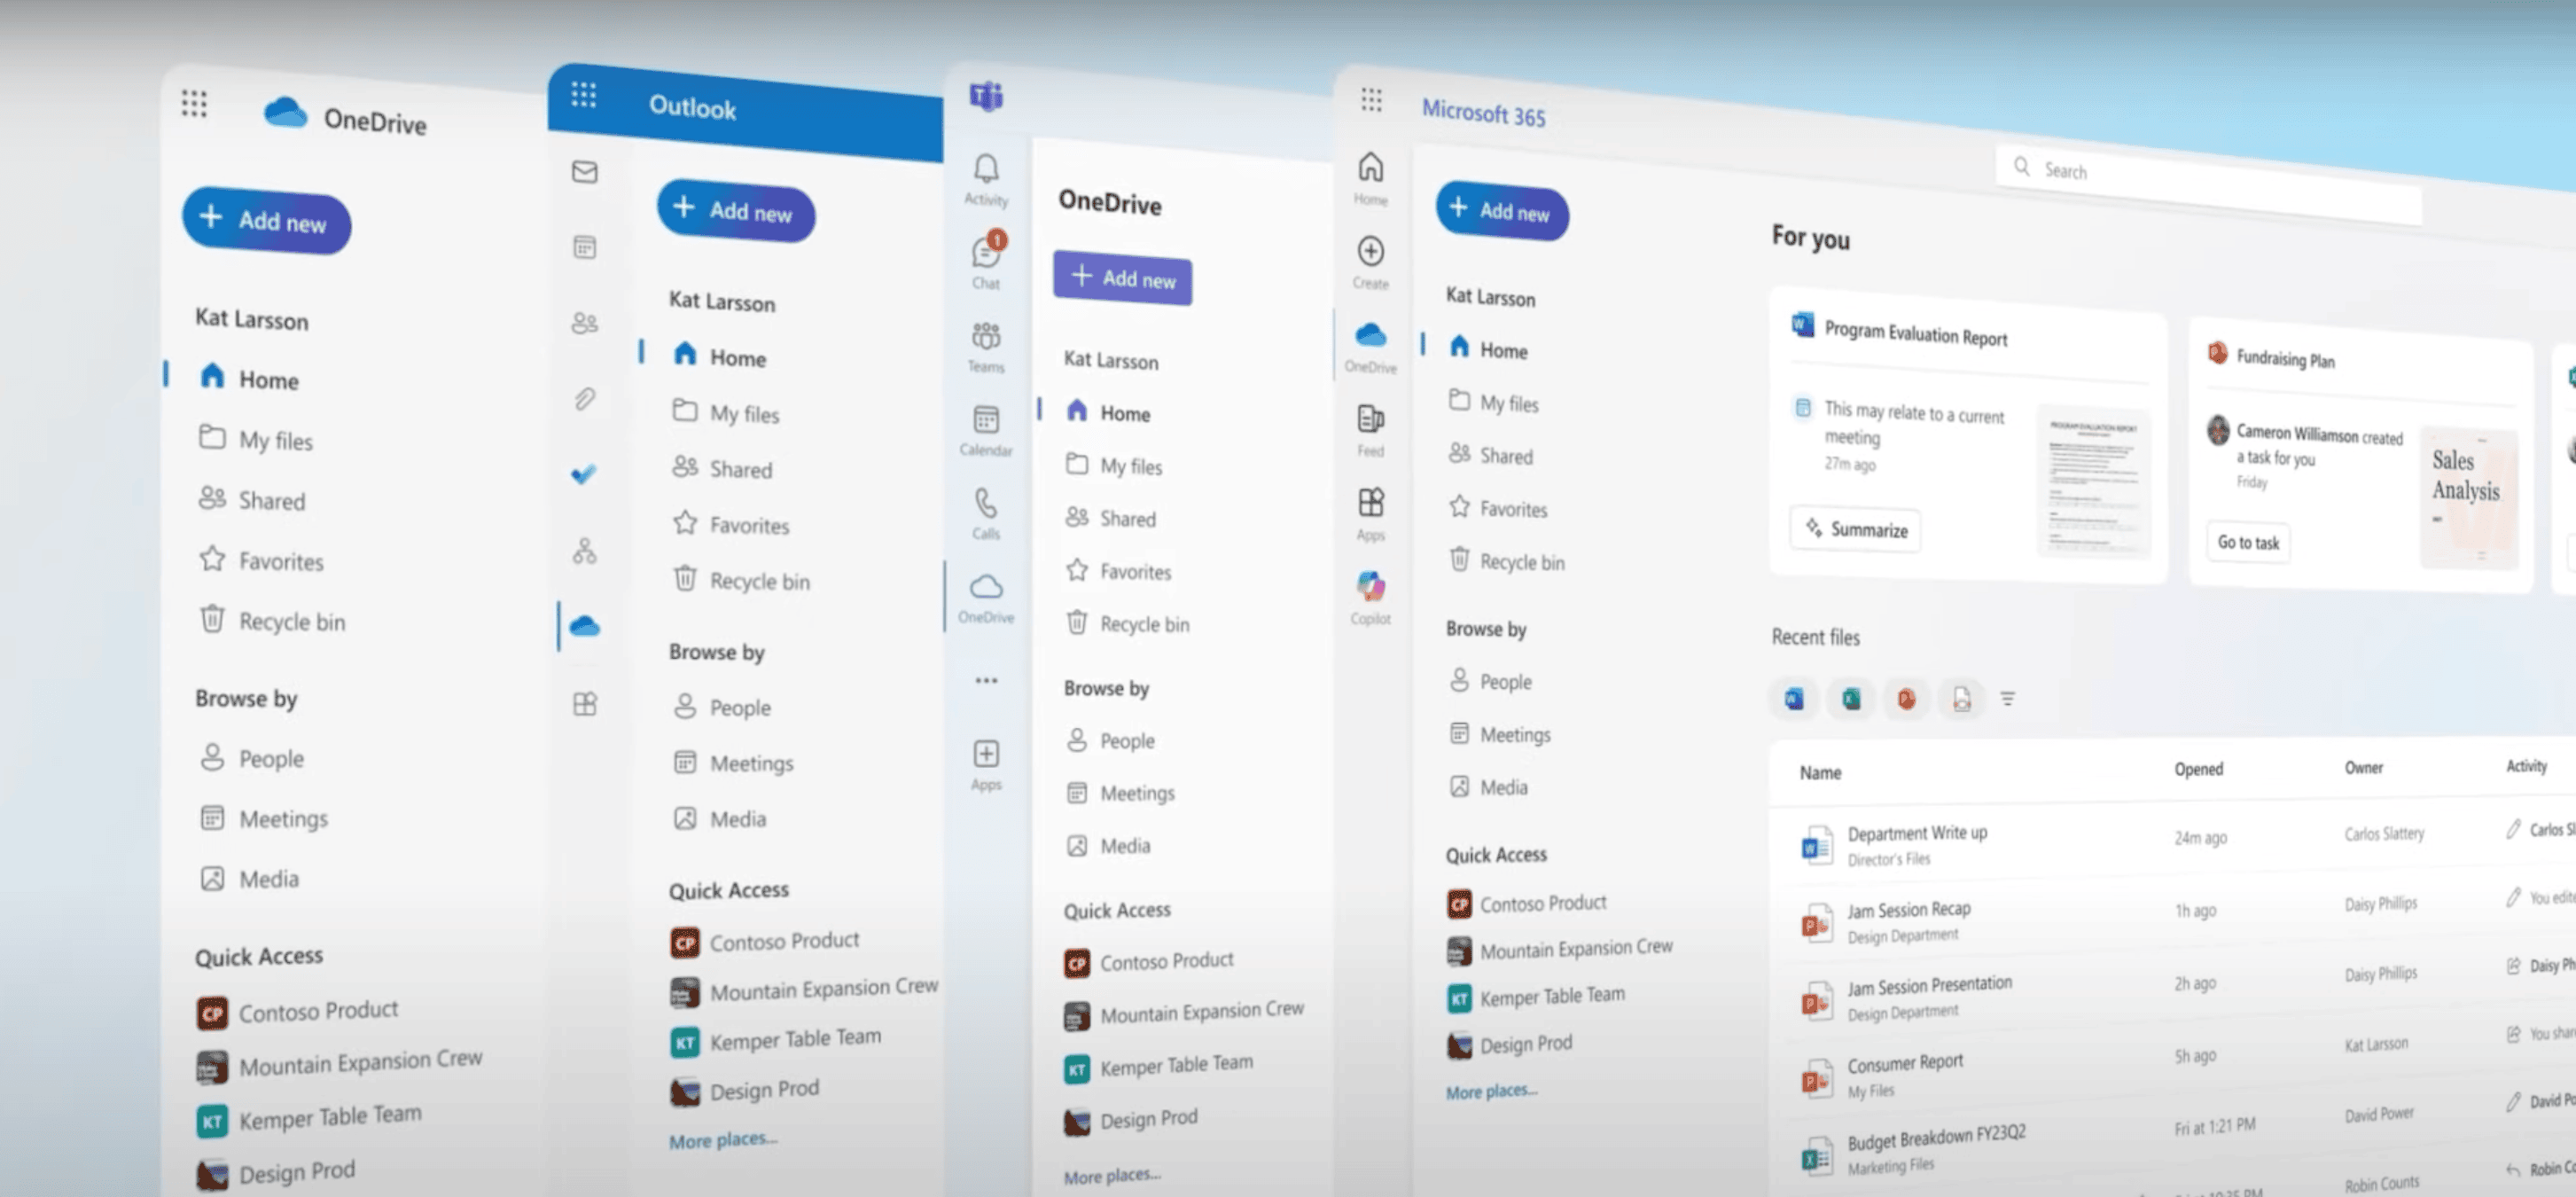Screen dimensions: 2576x1197
Task: Expand More places in Outlook sidebar
Action: tap(722, 1136)
